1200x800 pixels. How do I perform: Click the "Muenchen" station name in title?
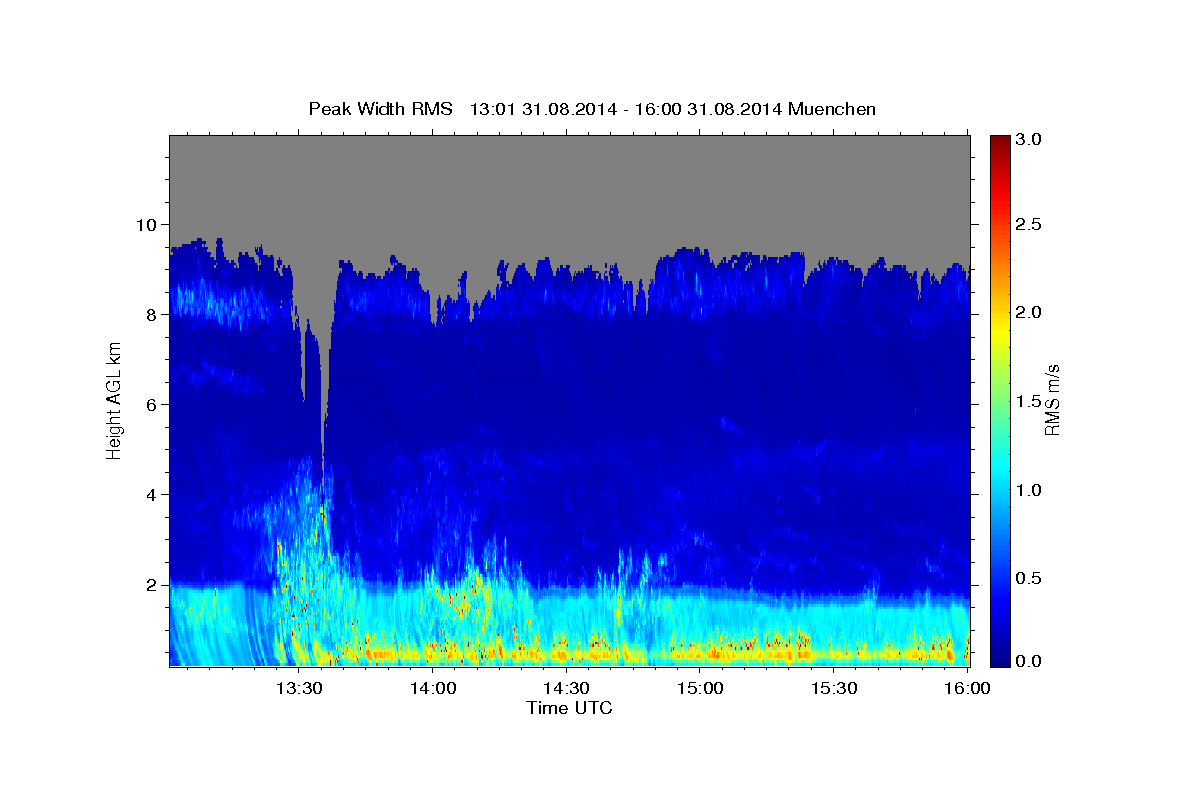[832, 109]
